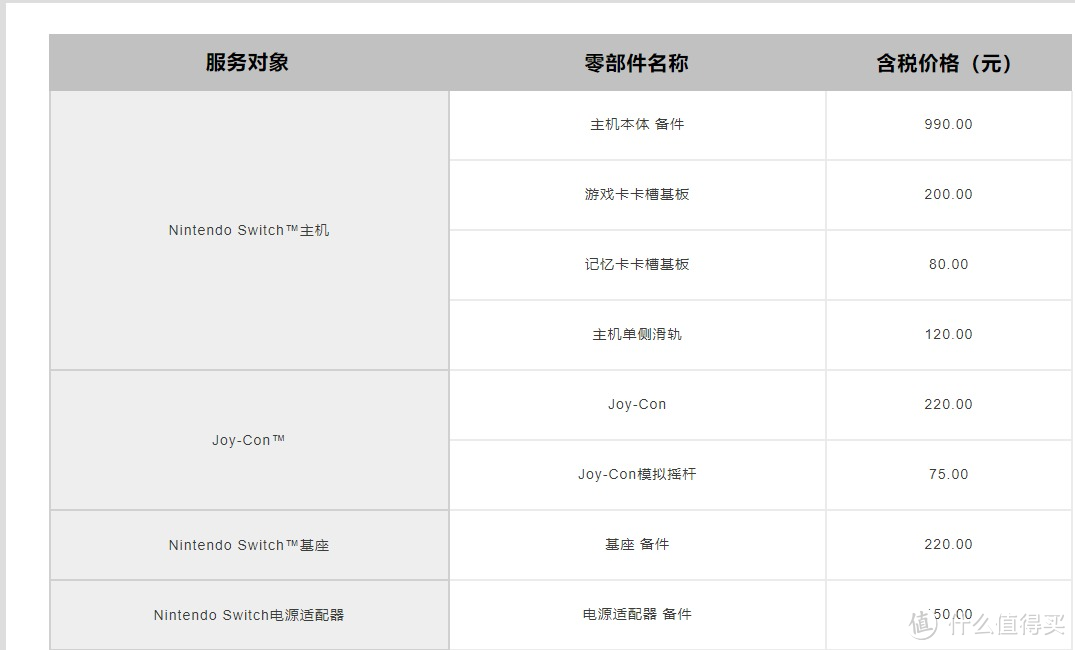
Task: Select the 主机本体 备件 cell
Action: click(637, 125)
